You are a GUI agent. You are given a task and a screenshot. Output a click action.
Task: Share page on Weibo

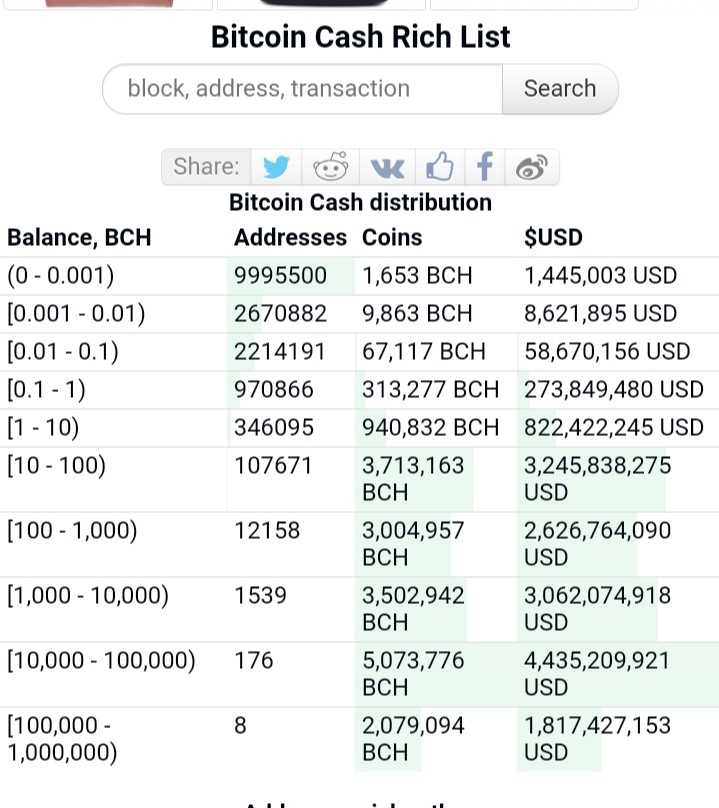[x=532, y=167]
